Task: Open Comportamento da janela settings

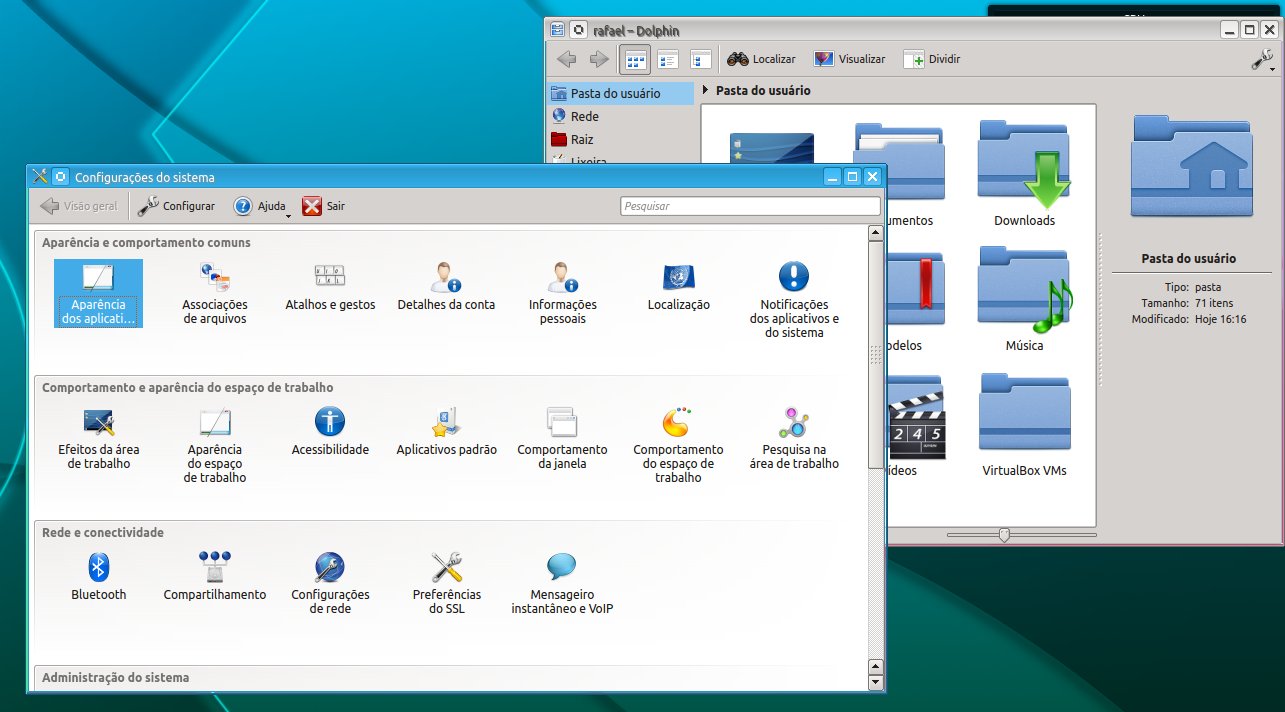Action: pos(562,439)
